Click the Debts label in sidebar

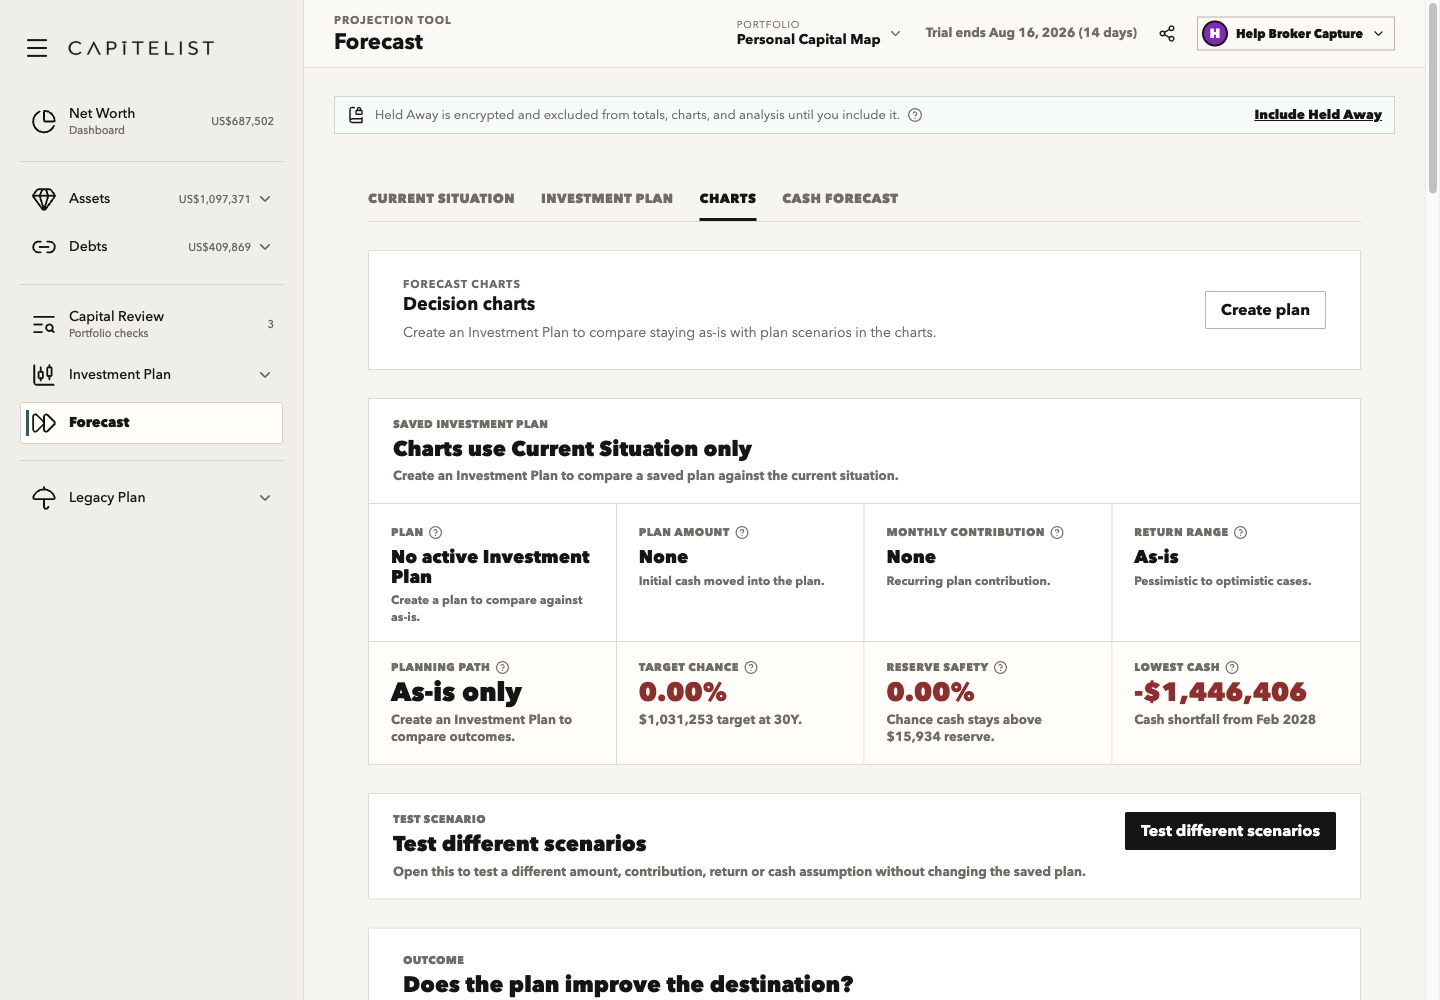[88, 247]
